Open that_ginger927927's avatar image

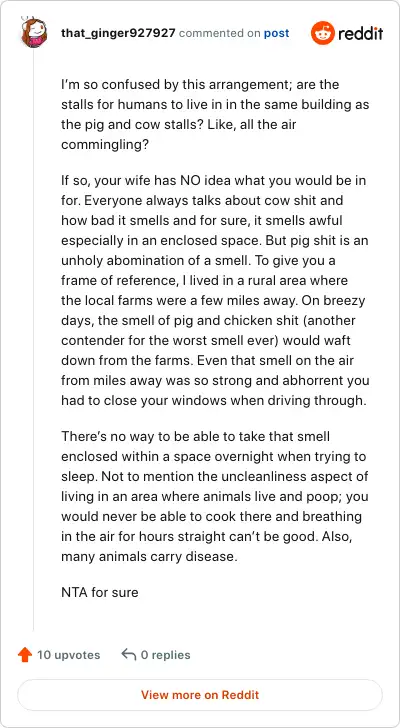tap(34, 32)
